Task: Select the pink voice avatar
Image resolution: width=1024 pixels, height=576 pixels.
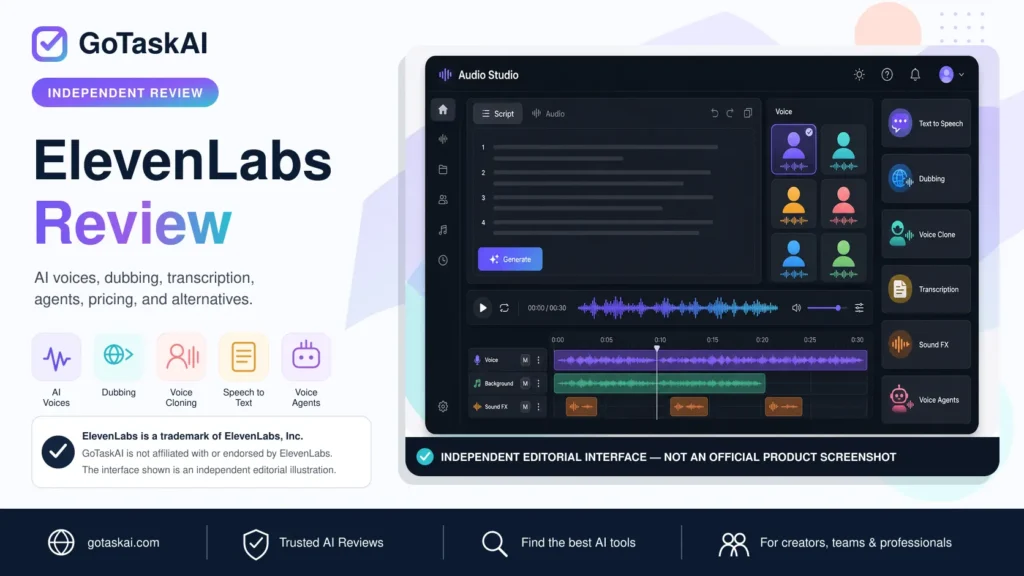Action: pos(843,204)
